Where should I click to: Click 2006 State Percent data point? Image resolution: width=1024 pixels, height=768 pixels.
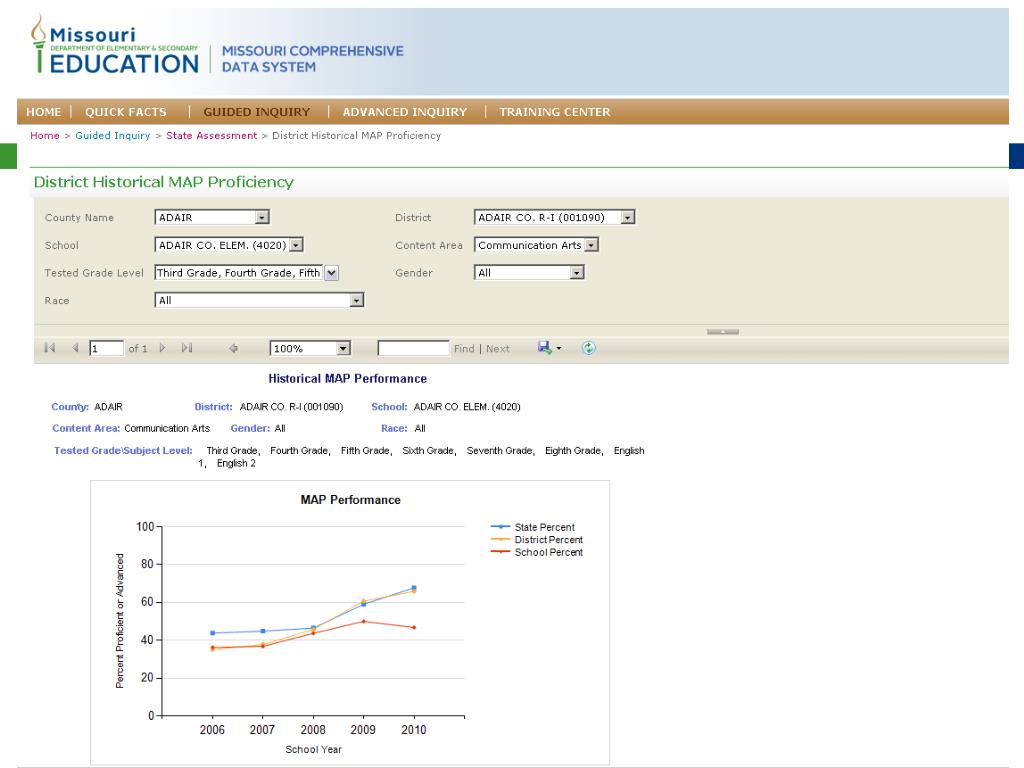pyautogui.click(x=212, y=633)
